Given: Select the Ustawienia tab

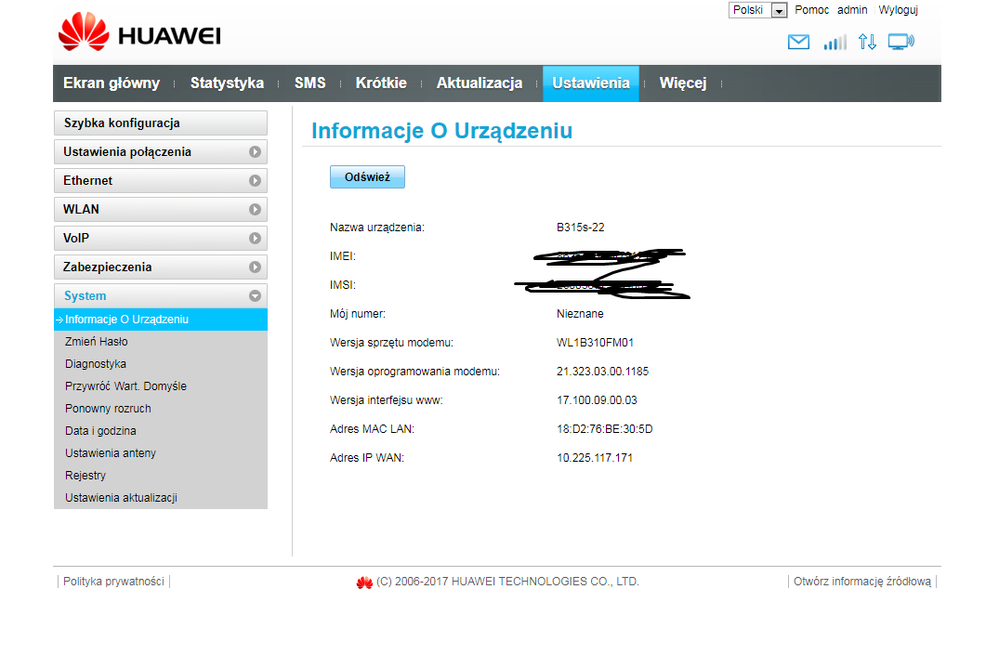Looking at the screenshot, I should pos(591,83).
